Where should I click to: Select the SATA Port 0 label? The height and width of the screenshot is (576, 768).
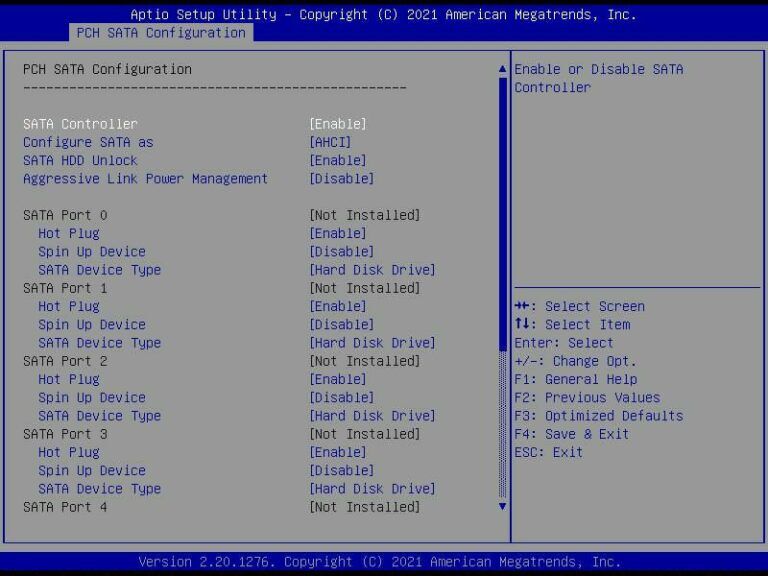(65, 216)
